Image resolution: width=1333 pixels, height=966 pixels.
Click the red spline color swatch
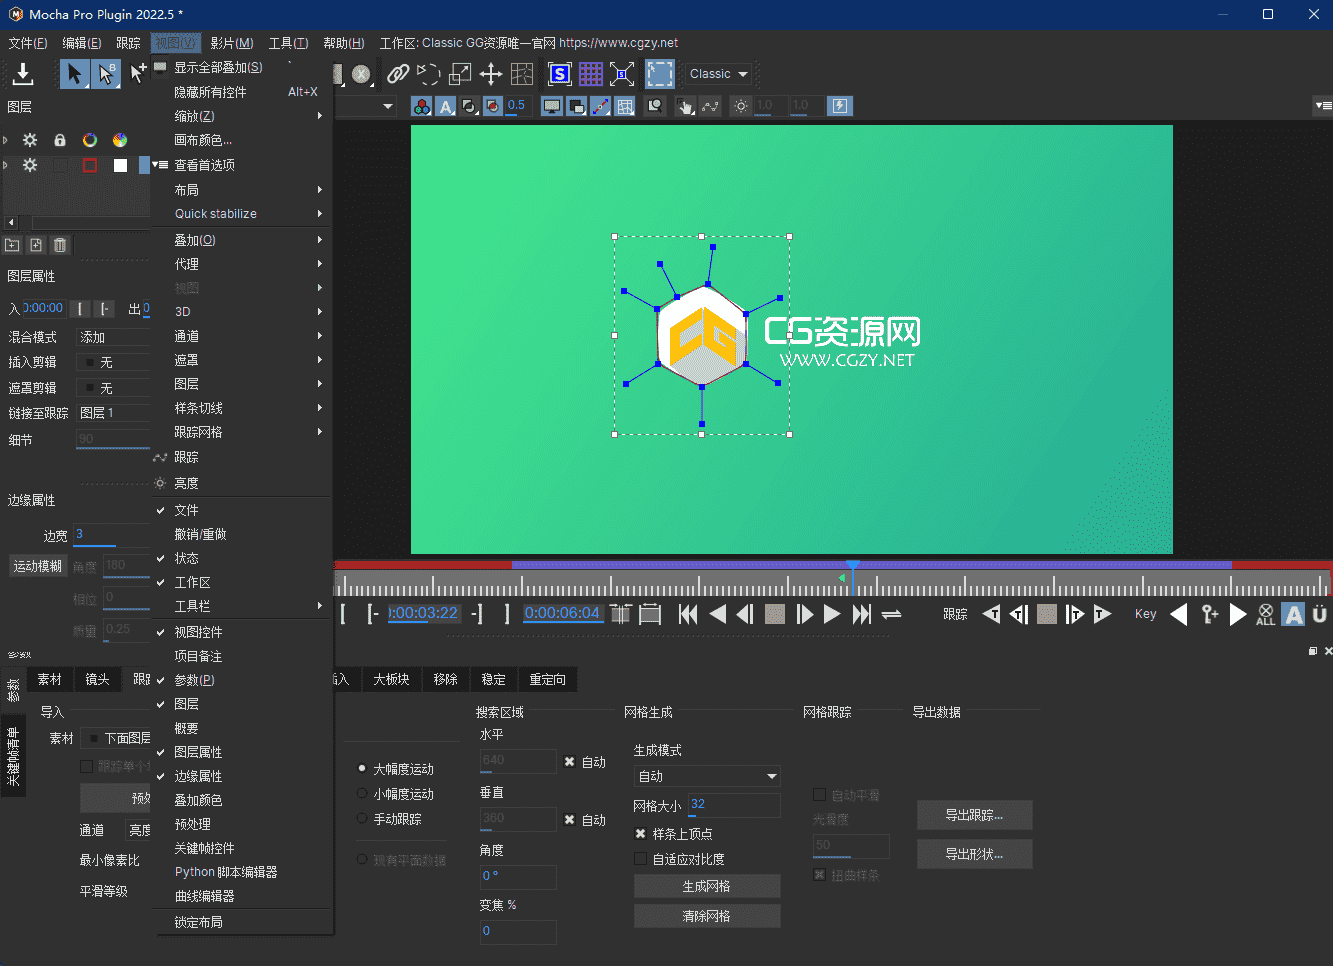point(90,165)
